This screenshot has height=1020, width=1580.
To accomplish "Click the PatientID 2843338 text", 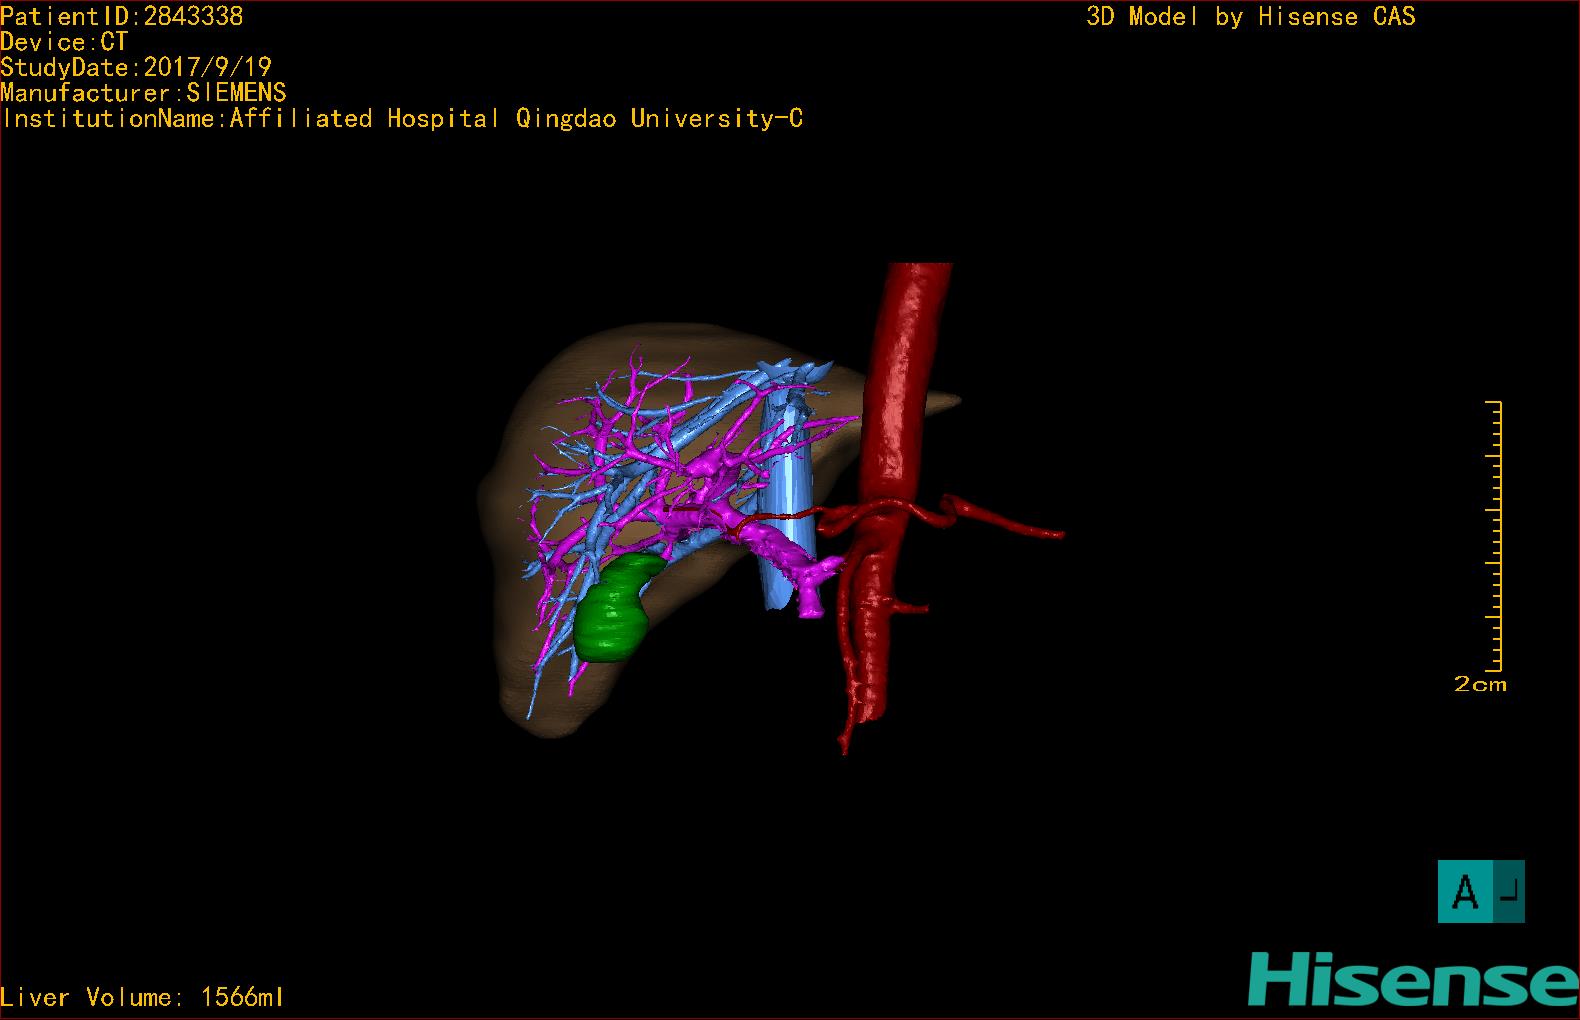I will click(x=122, y=16).
